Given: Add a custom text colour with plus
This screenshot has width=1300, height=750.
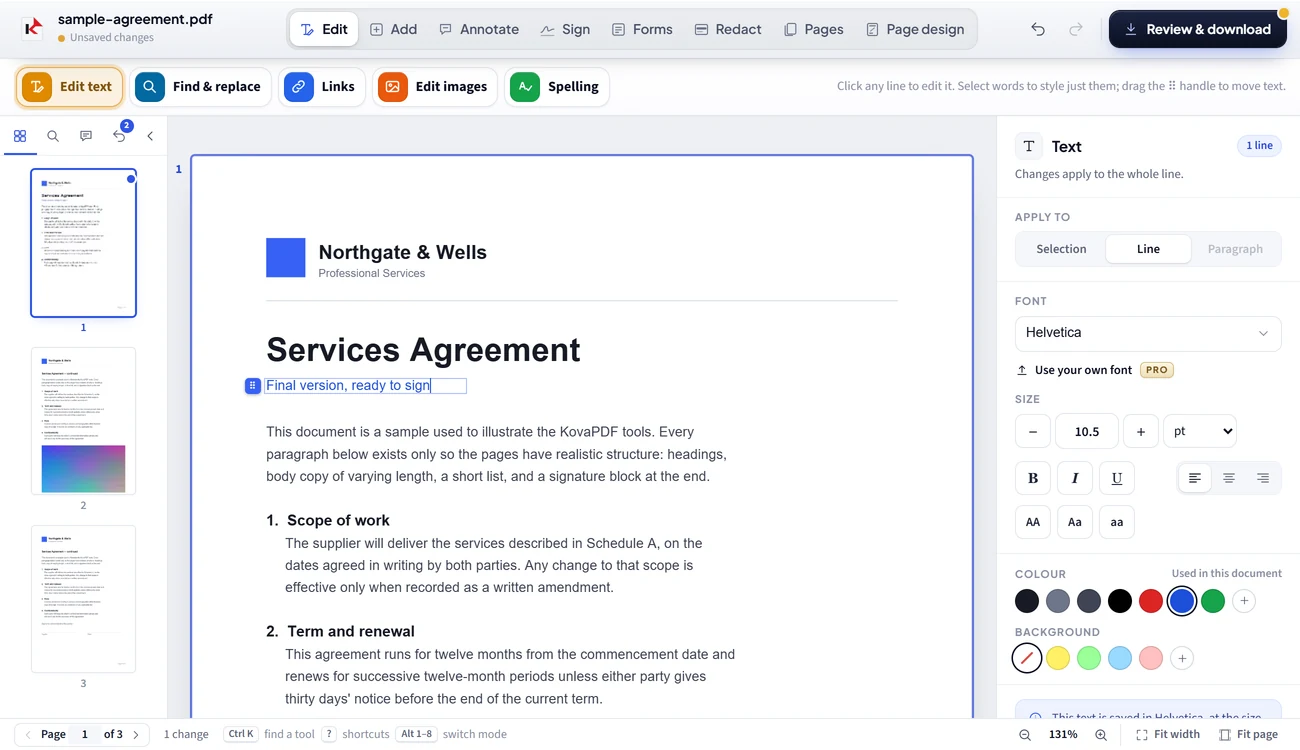Looking at the screenshot, I should tap(1244, 601).
